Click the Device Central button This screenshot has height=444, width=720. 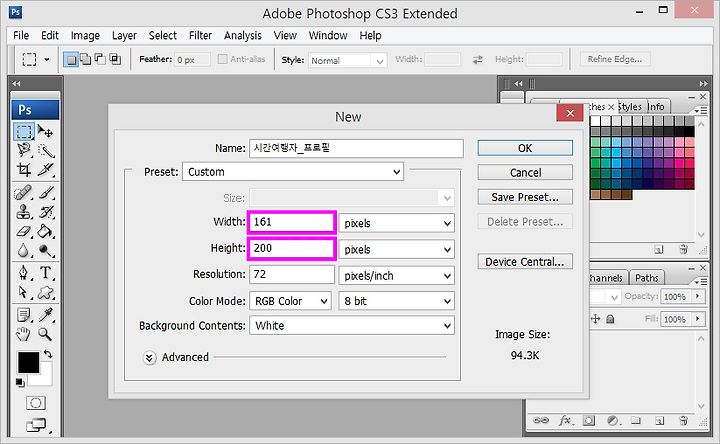click(x=525, y=261)
